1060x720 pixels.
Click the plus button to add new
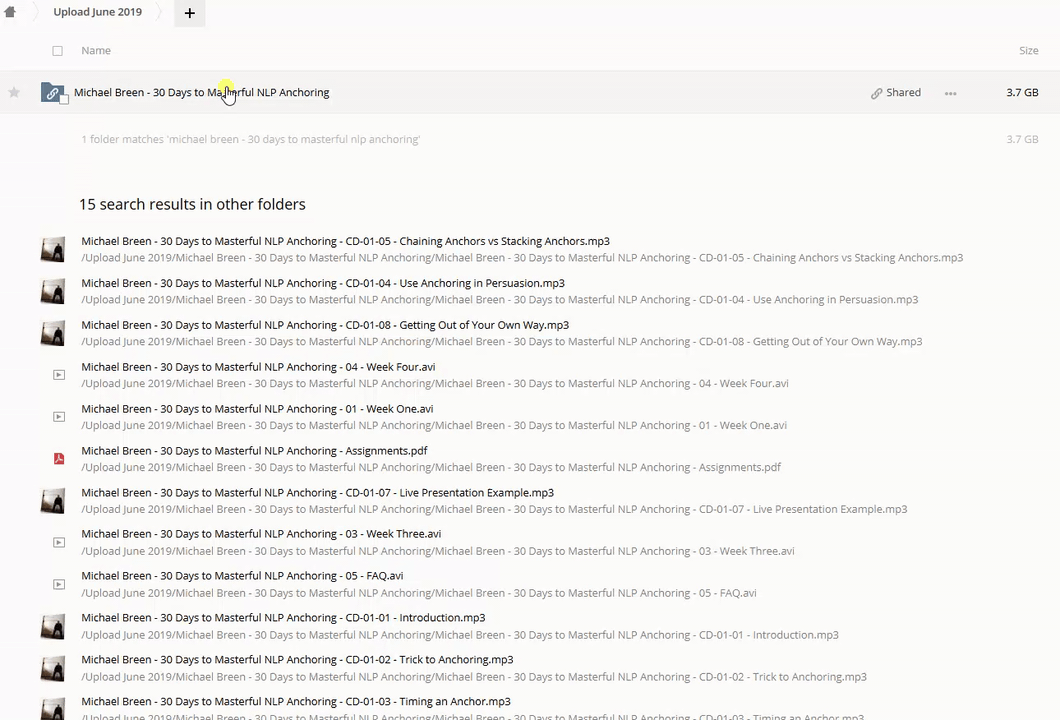pyautogui.click(x=189, y=13)
